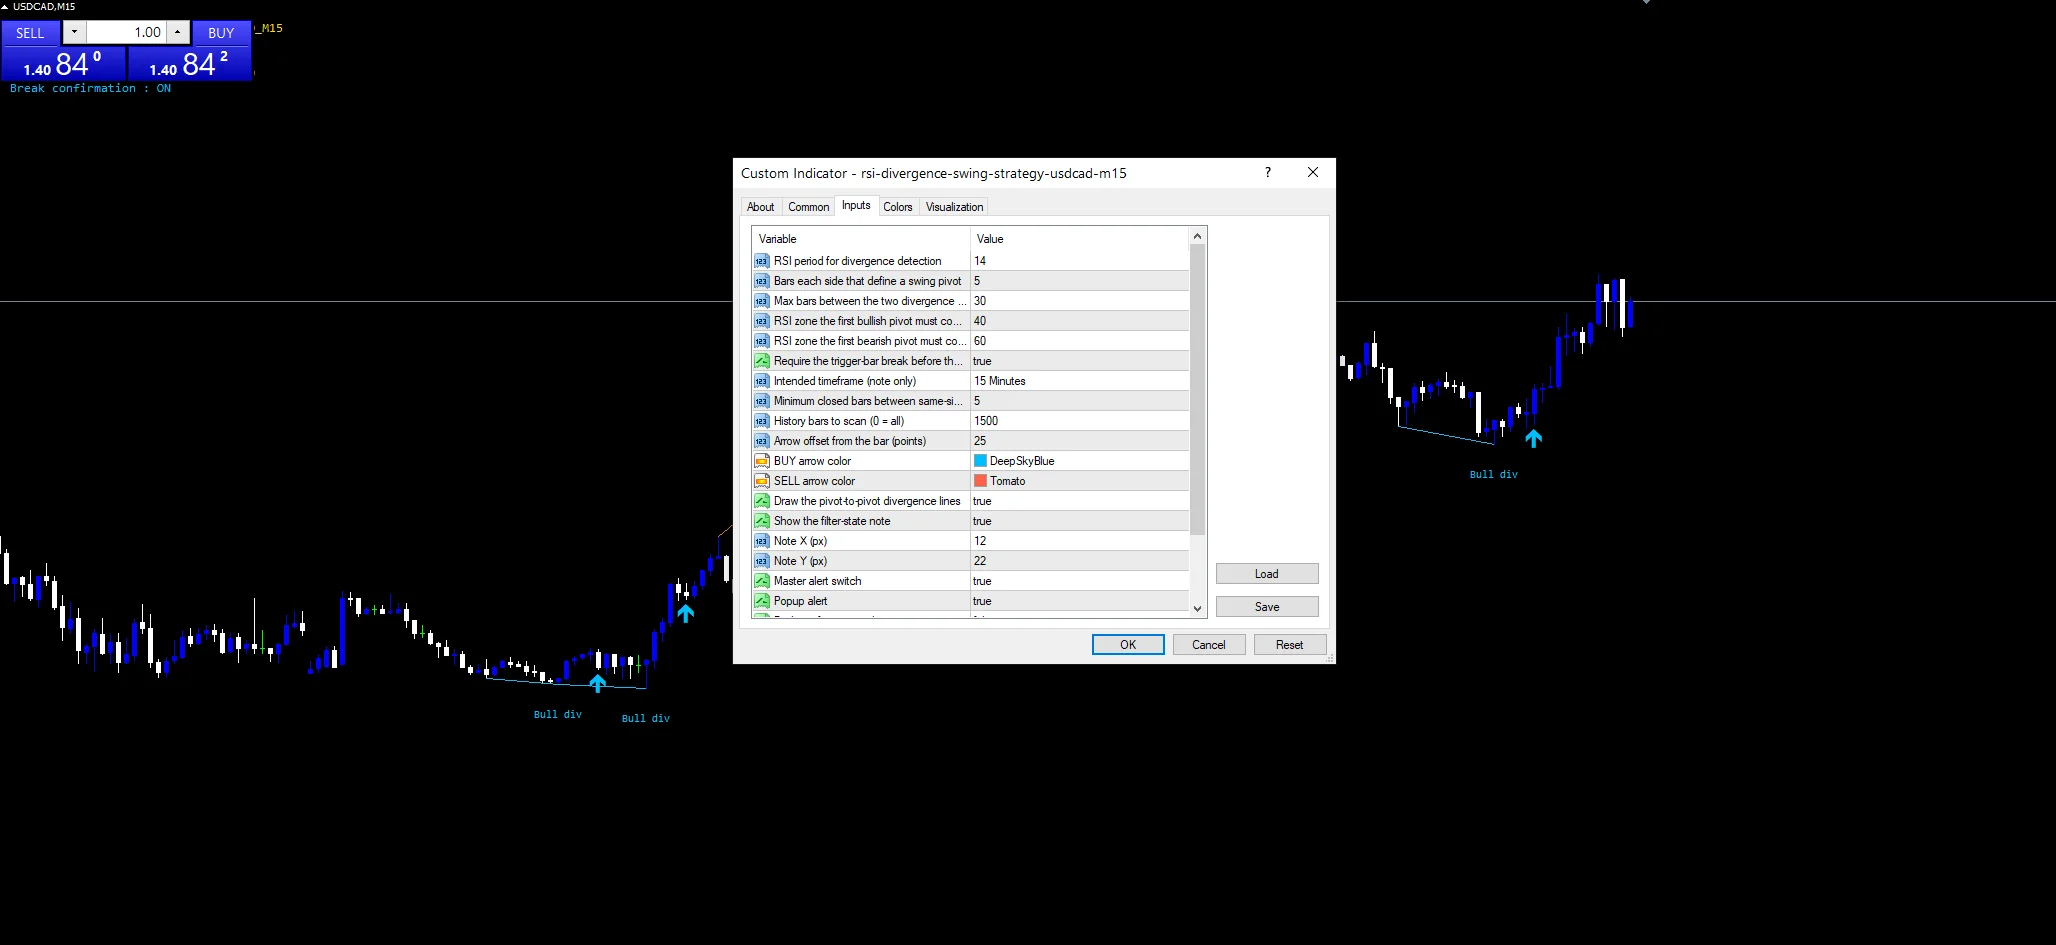Click icon beside Note X (px)
This screenshot has width=2056, height=945.
[762, 541]
